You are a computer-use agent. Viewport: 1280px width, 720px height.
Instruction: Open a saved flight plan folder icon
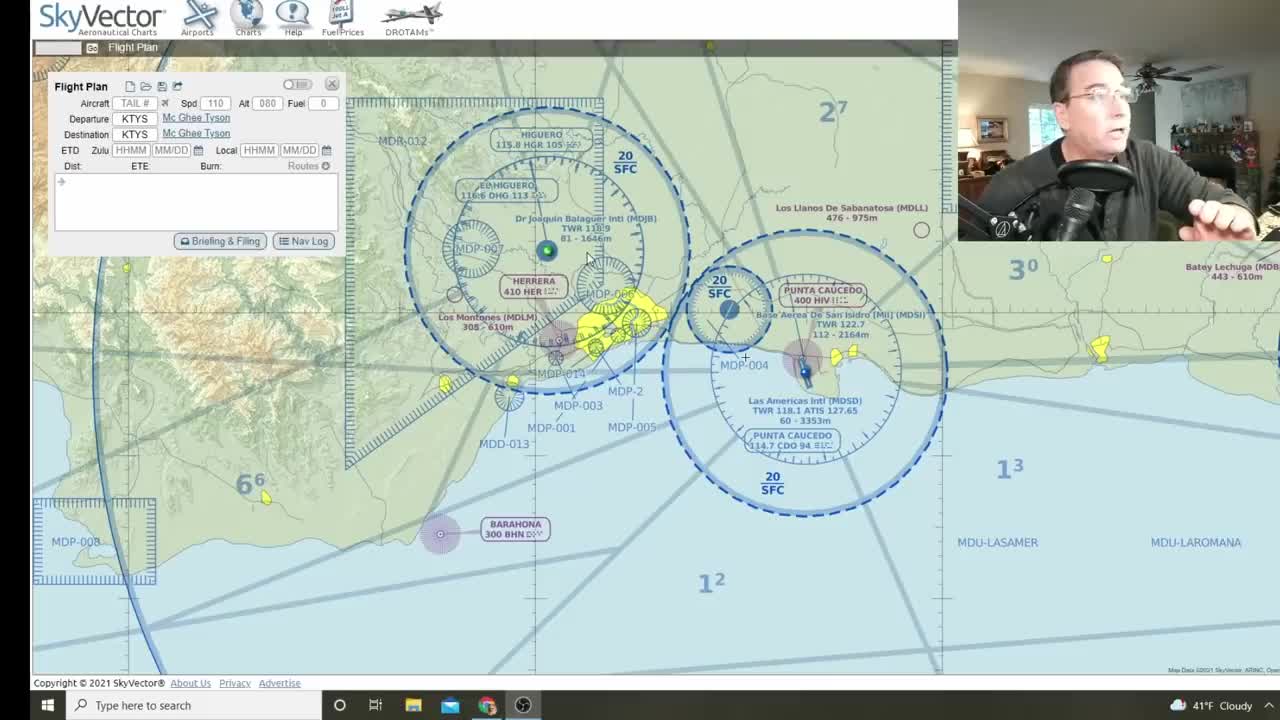146,87
